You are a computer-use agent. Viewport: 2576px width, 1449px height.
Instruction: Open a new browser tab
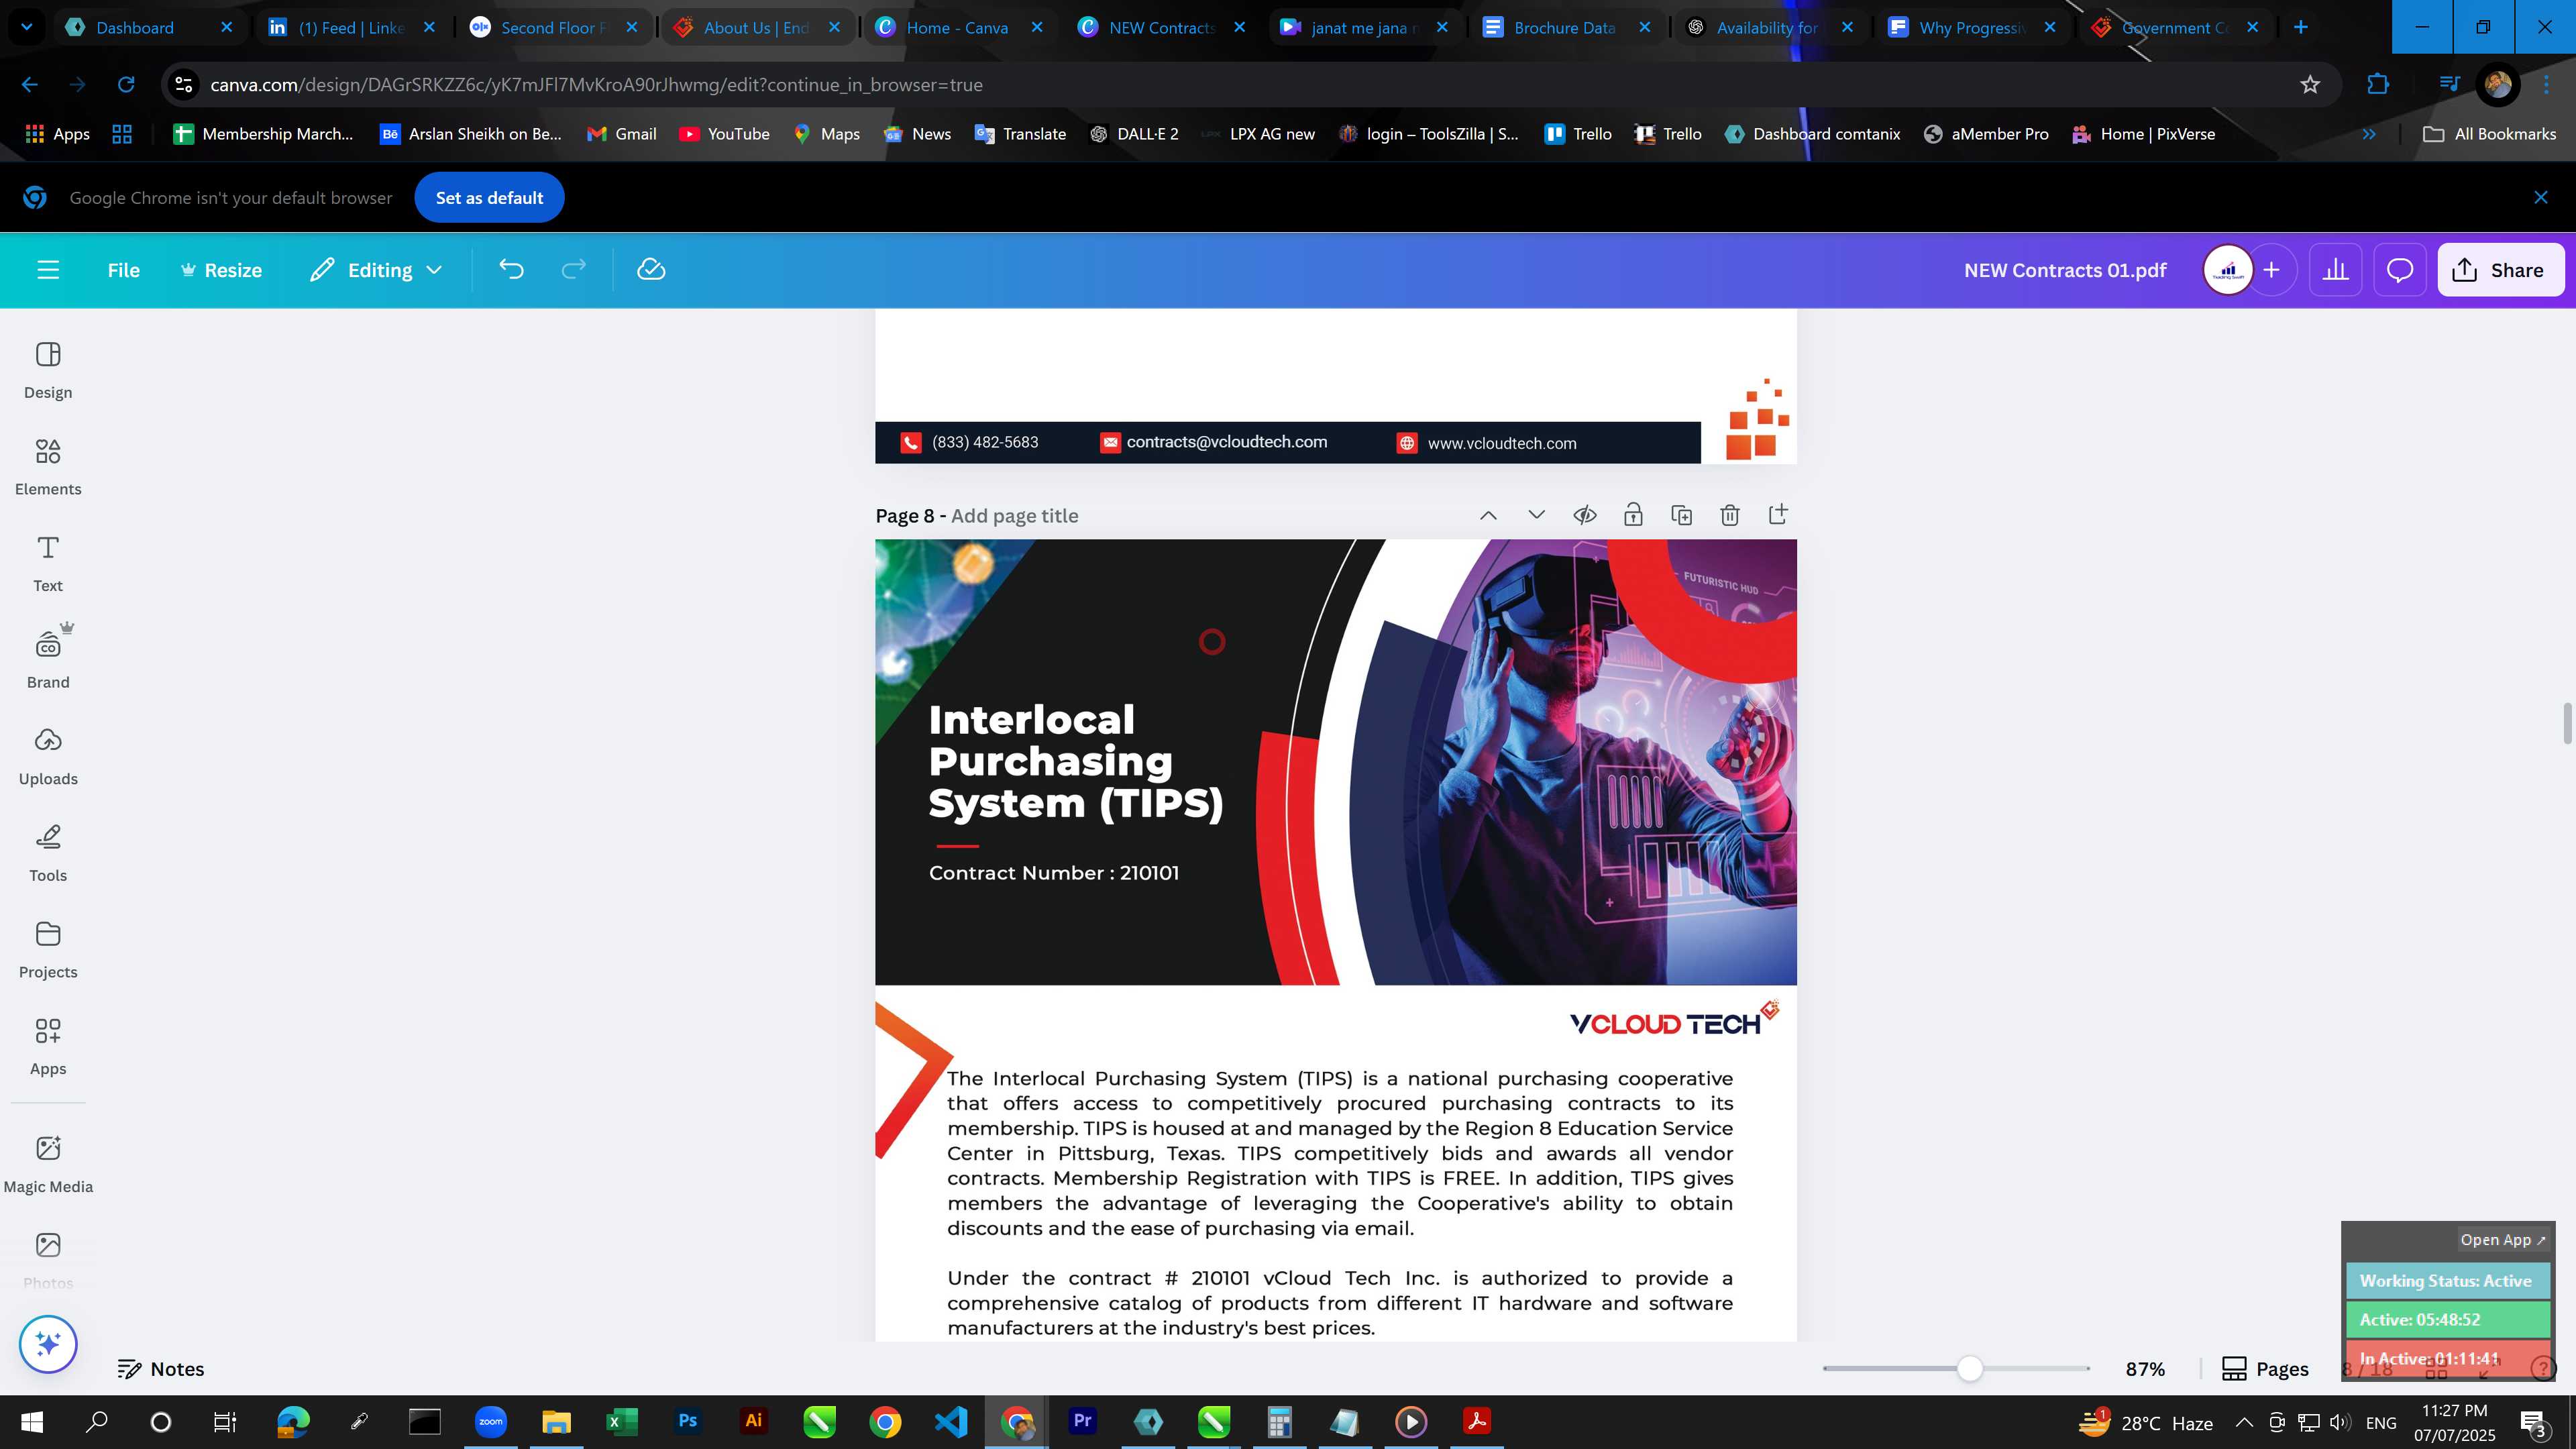click(2300, 27)
